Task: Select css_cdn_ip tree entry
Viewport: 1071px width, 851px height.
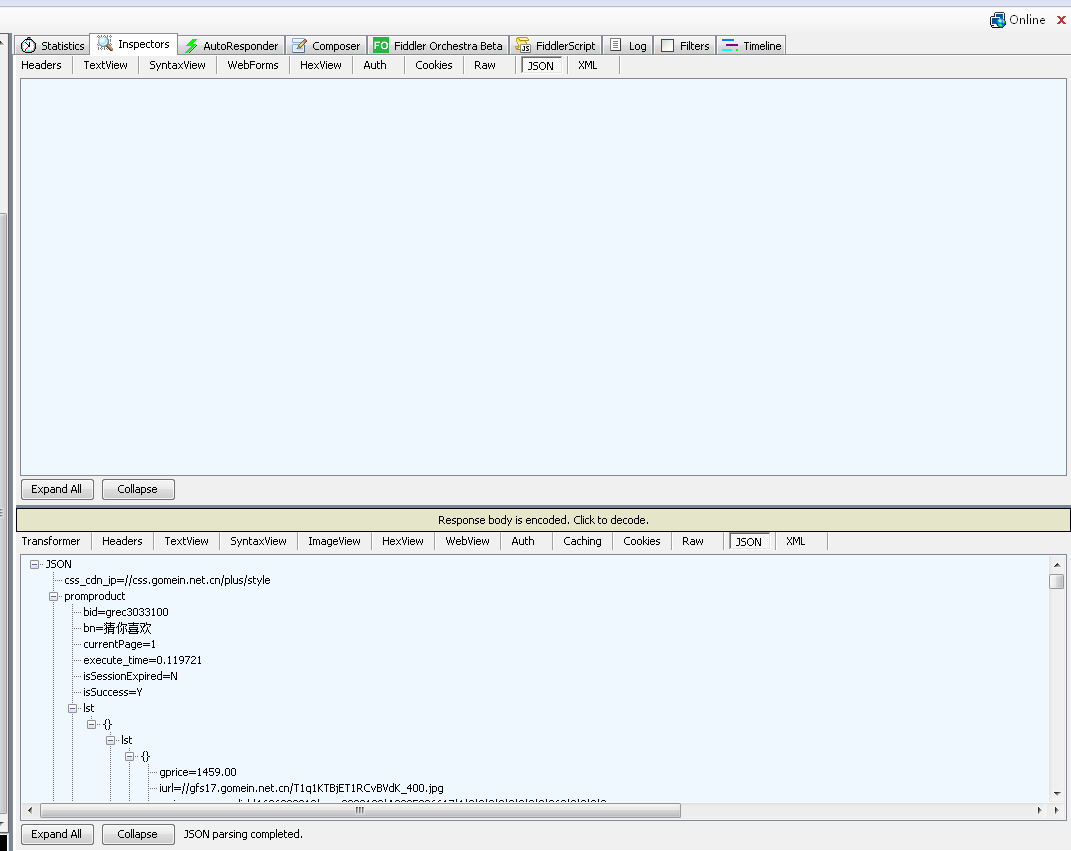Action: pyautogui.click(x=167, y=580)
